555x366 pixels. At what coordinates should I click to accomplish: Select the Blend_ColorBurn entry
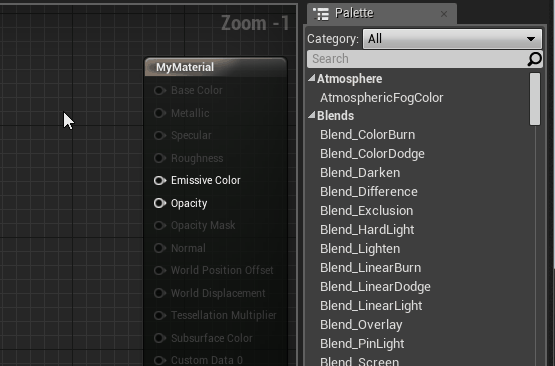point(367,135)
